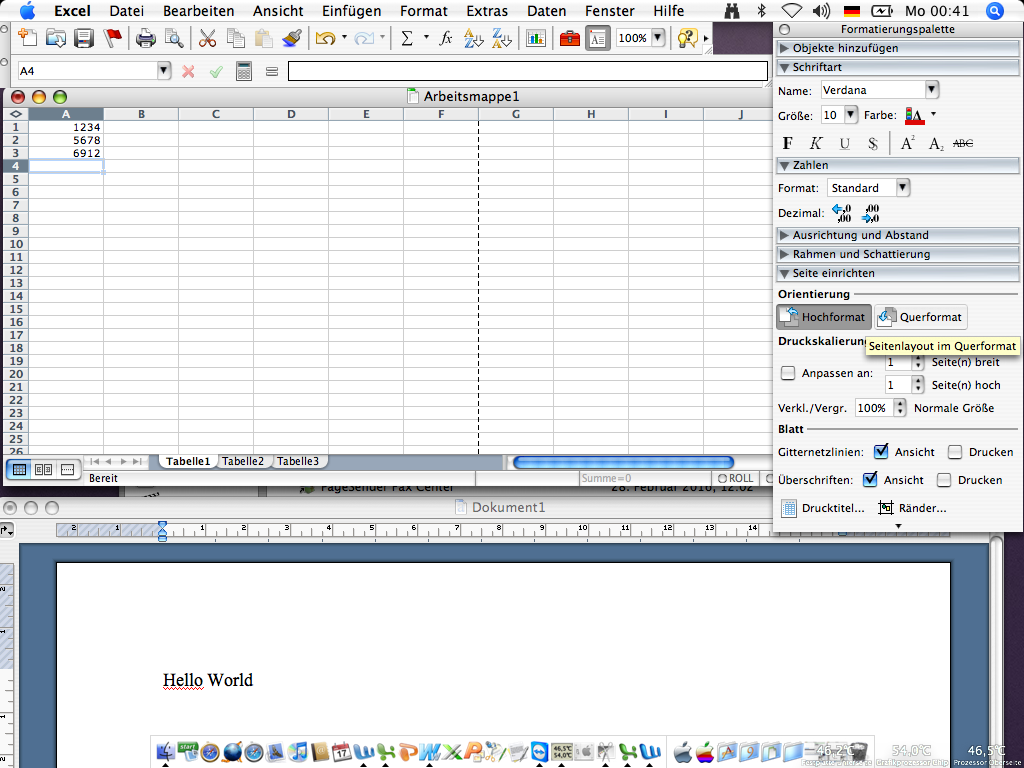Uncheck Gitternetzlinien Ansicht checkbox
The width and height of the screenshot is (1024, 768).
(881, 451)
